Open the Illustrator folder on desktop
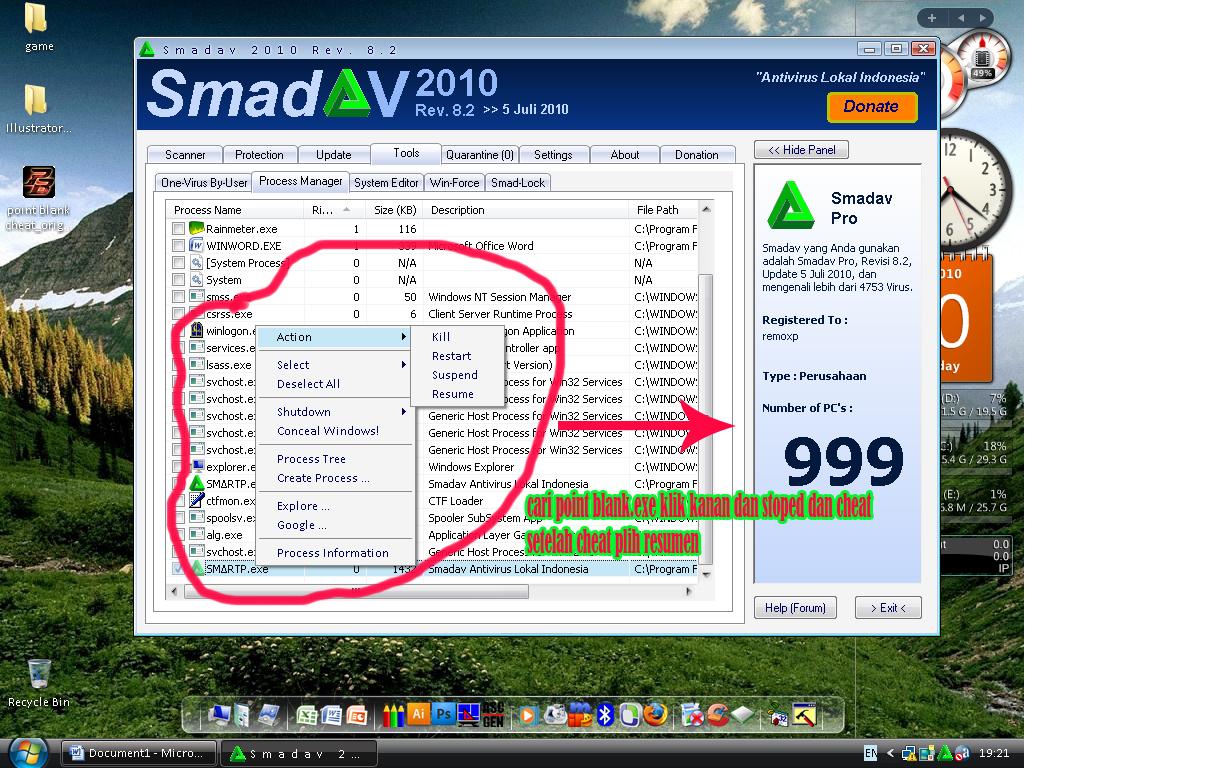1218x768 pixels. click(x=37, y=108)
